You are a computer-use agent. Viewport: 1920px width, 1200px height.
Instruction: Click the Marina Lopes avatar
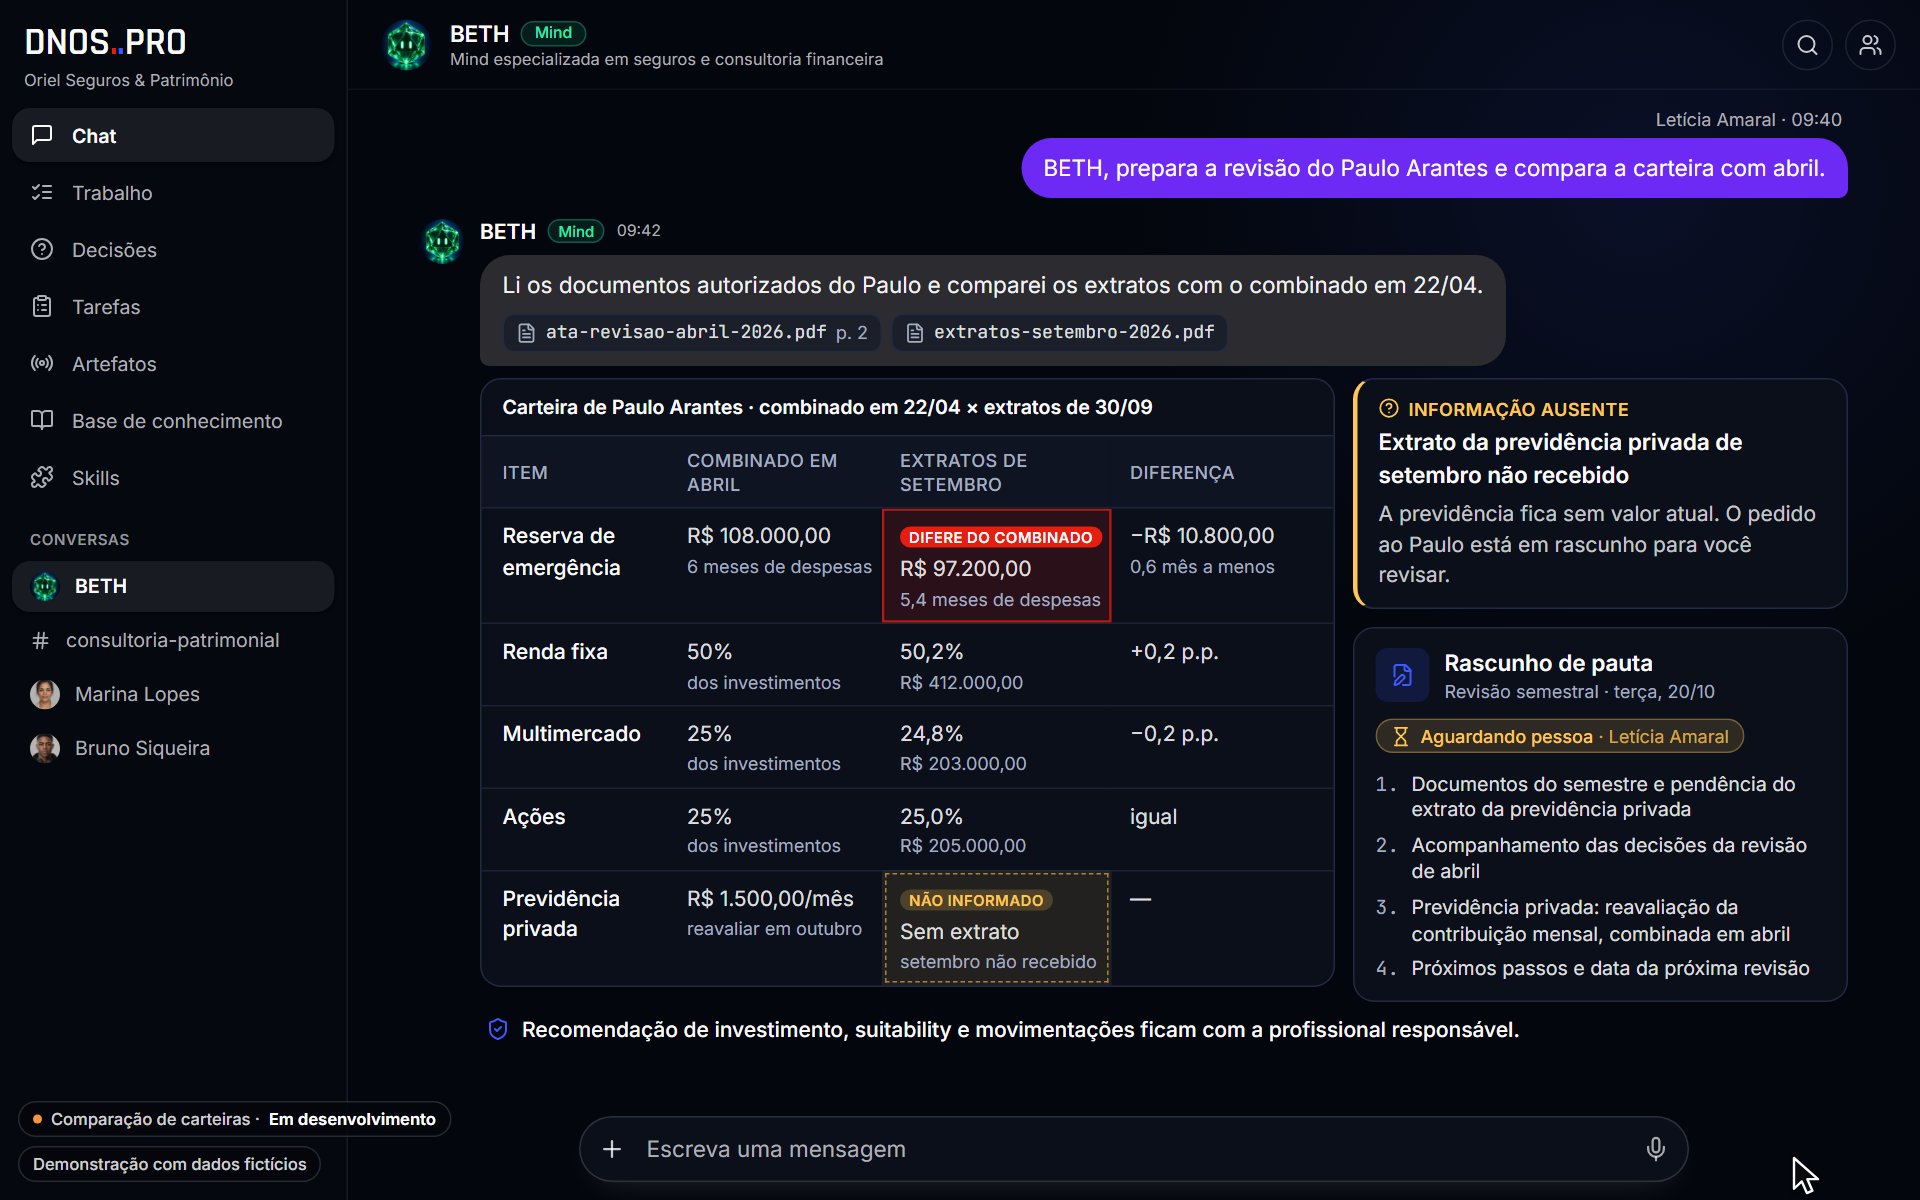[x=45, y=694]
